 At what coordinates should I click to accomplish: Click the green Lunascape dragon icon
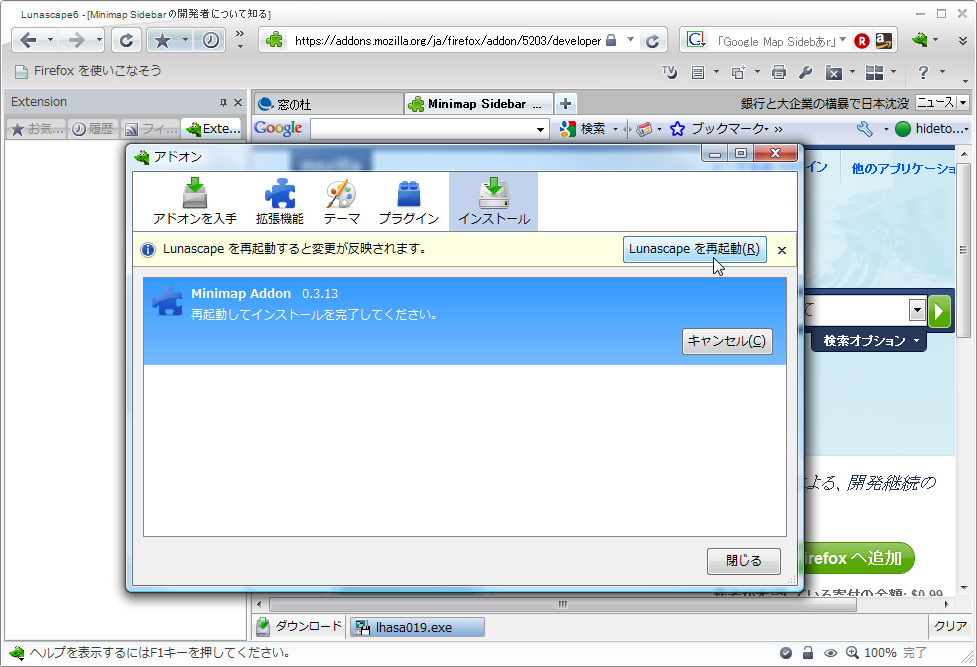coord(921,40)
